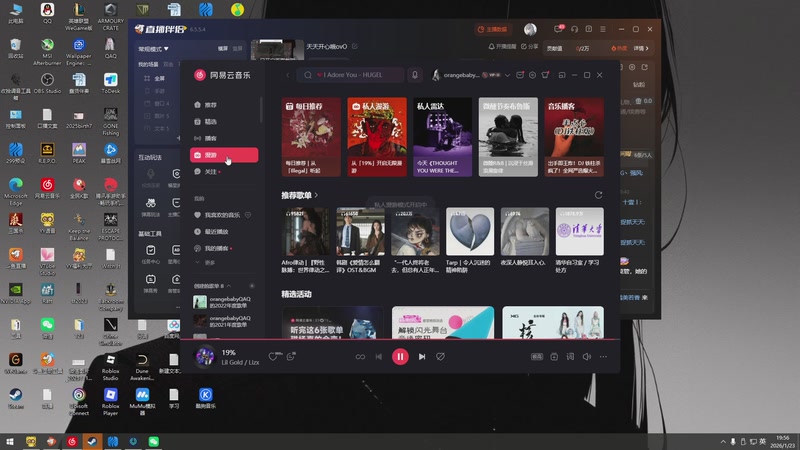Select 横屏 orientation in 直播伴侣
Image resolution: width=800 pixels, height=450 pixels.
point(222,48)
